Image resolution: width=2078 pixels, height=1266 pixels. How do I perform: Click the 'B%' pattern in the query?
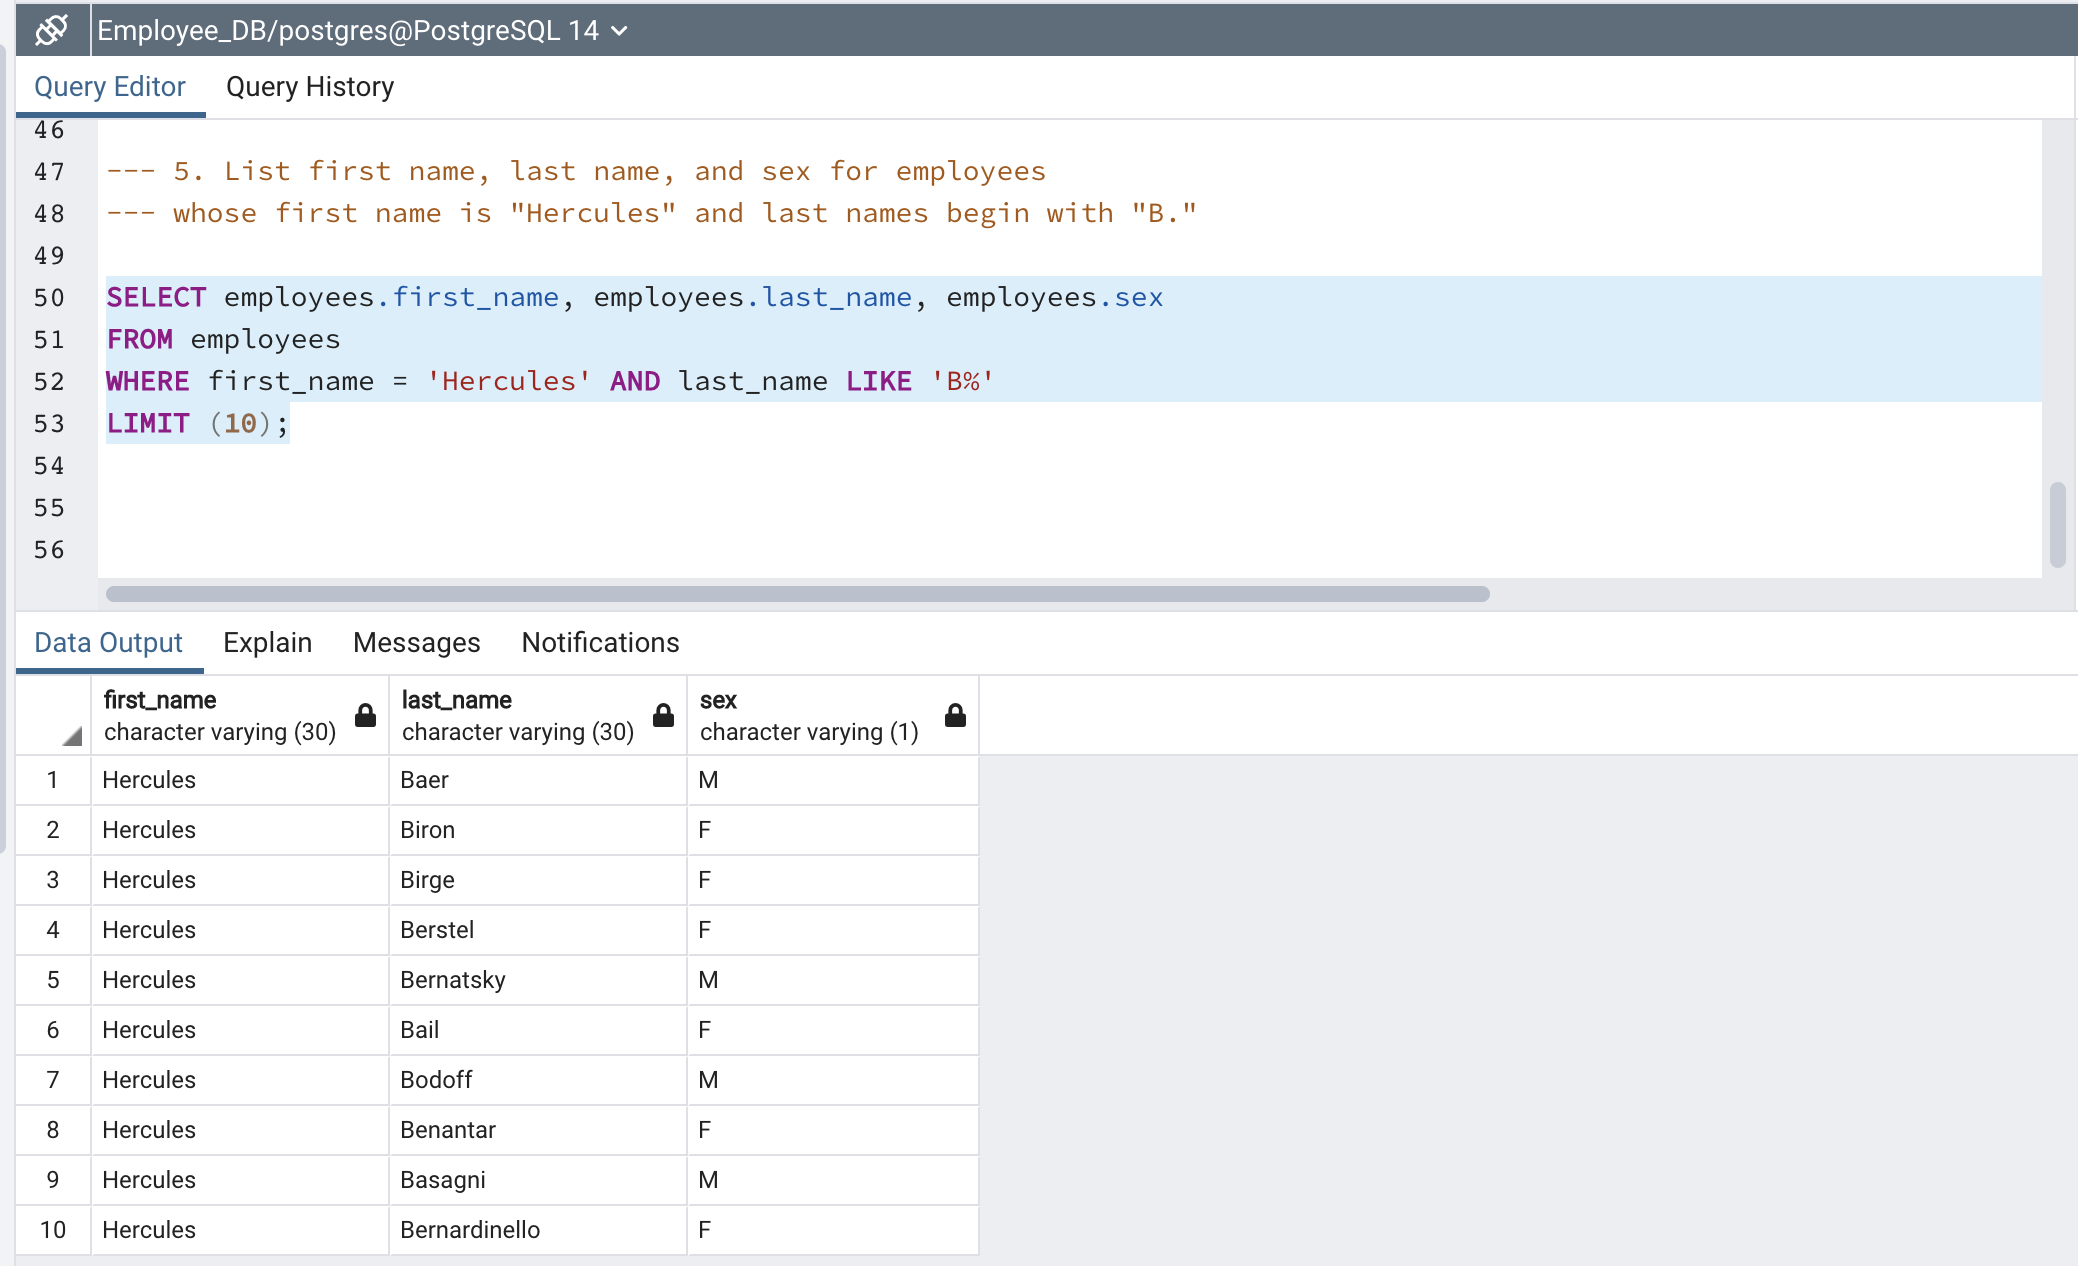coord(962,382)
